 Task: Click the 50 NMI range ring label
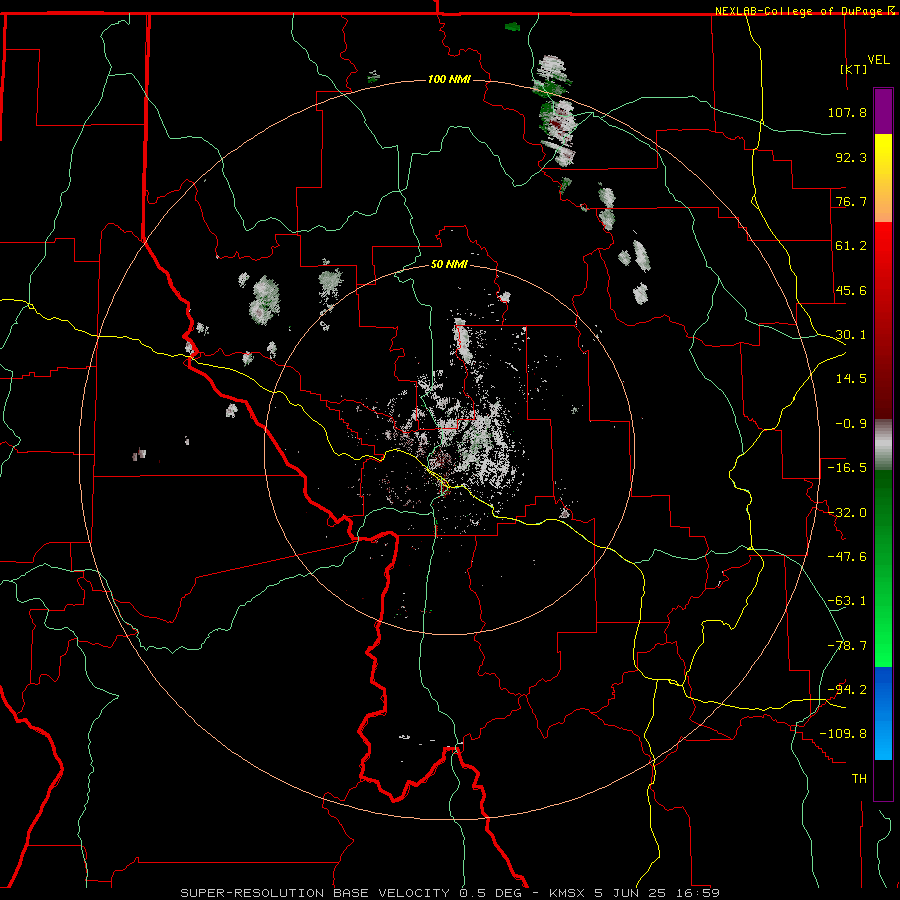pyautogui.click(x=449, y=265)
